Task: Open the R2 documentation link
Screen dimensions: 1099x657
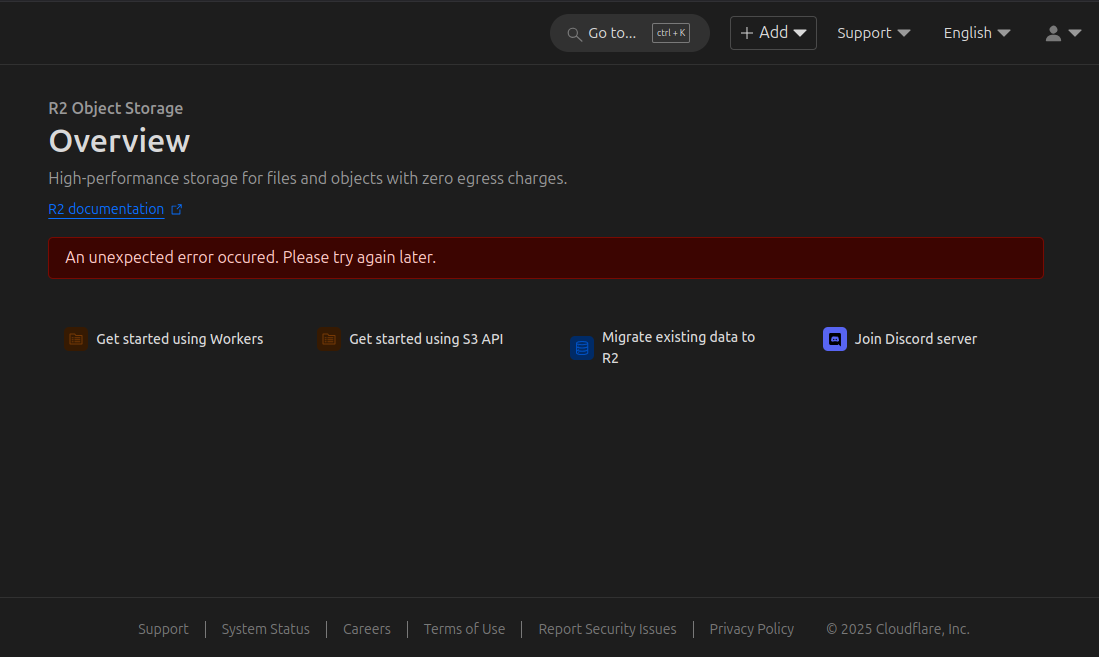Action: pyautogui.click(x=106, y=209)
